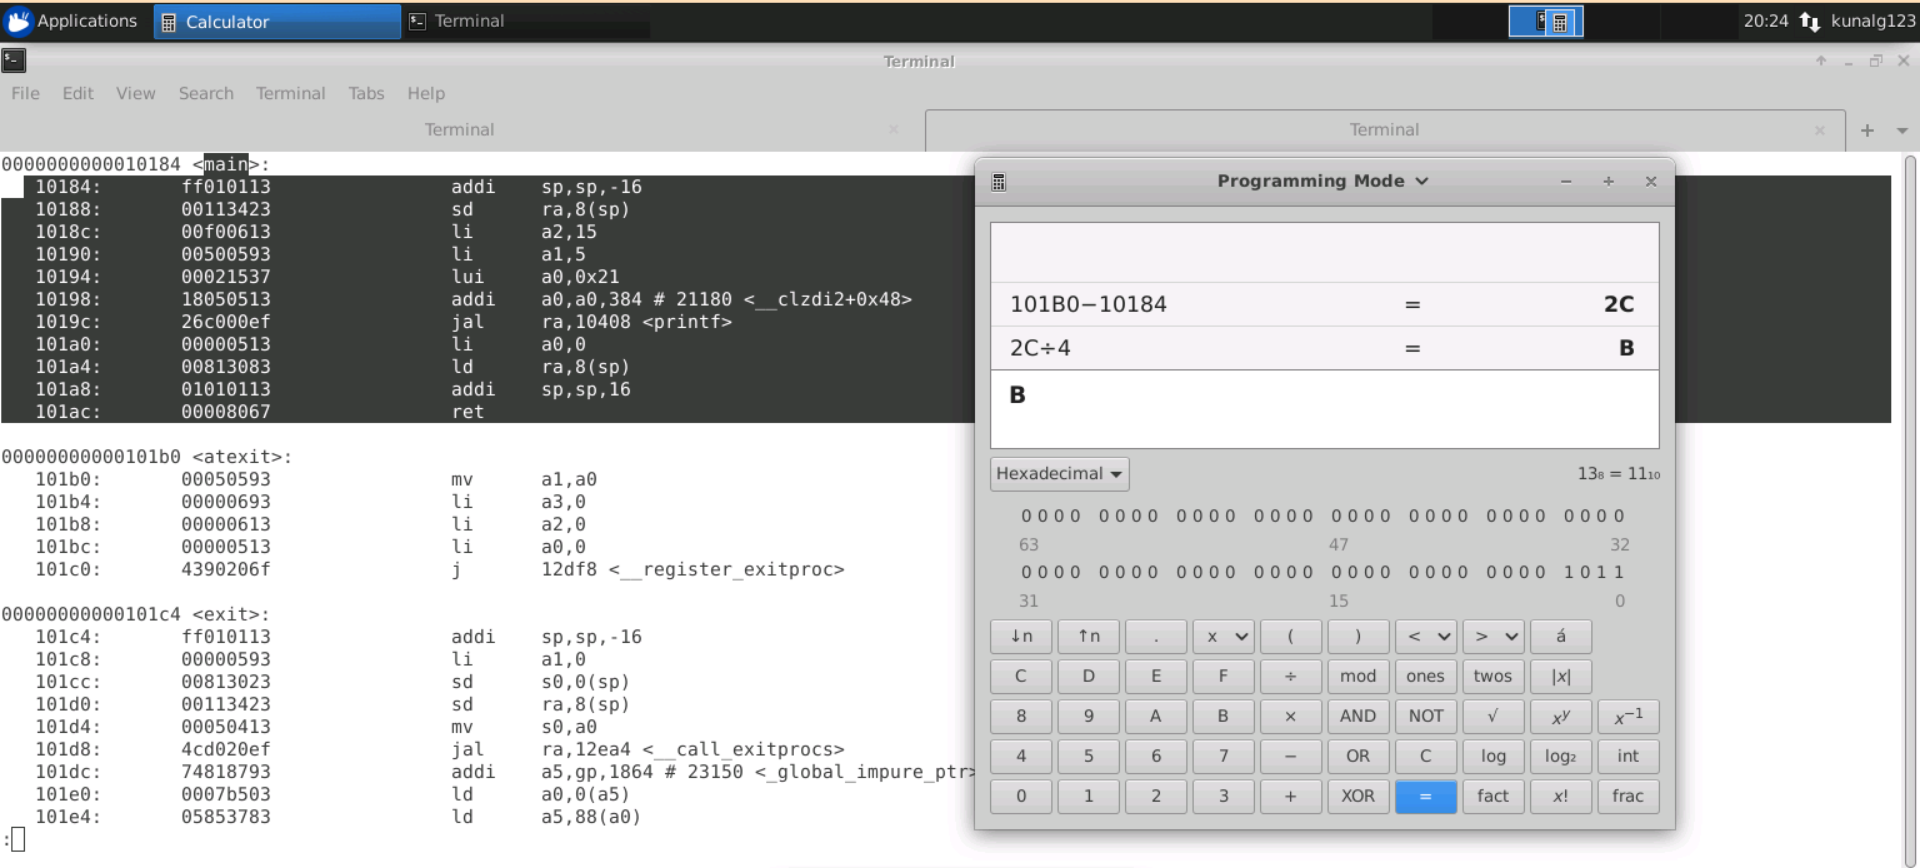Switch to the first Terminal tab

click(460, 130)
